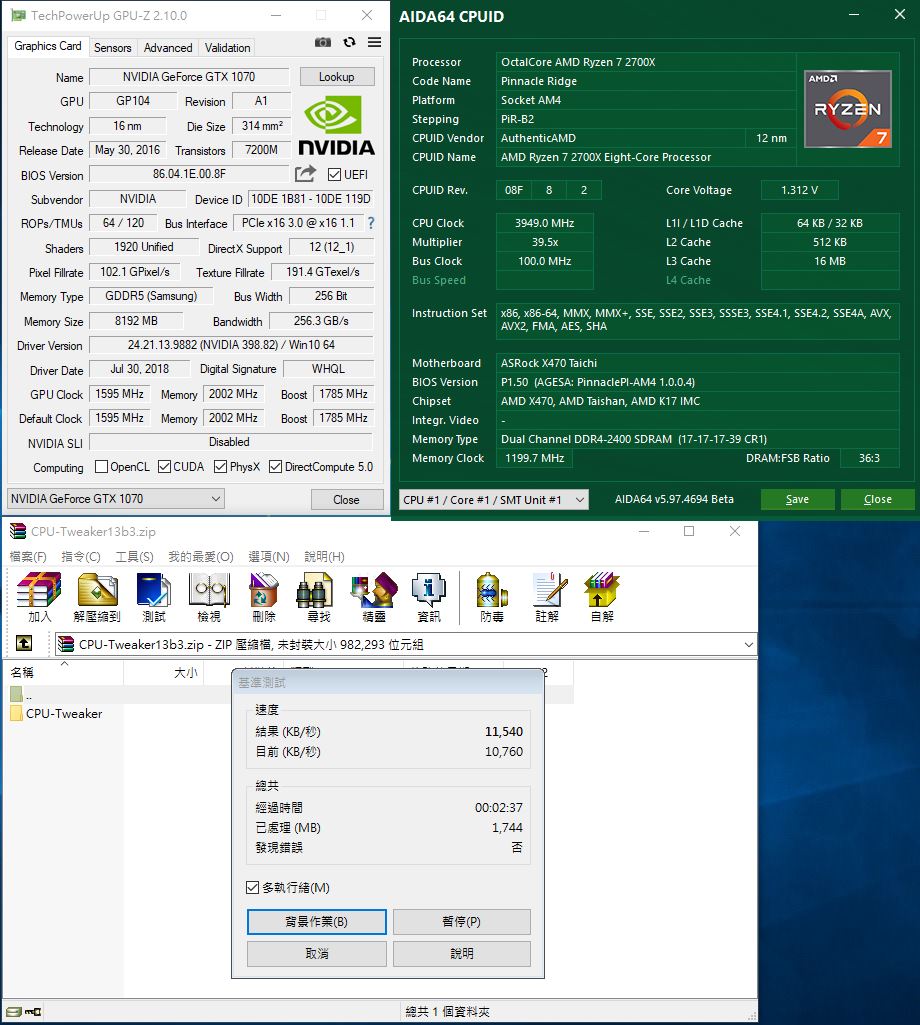The height and width of the screenshot is (1025, 920).
Task: Click the Lookup button in GPU-Z
Action: tap(339, 76)
